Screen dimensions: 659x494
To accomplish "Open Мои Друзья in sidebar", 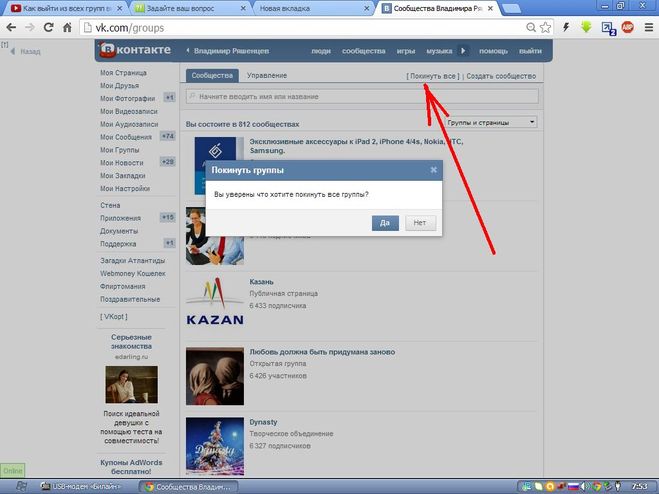I will coord(119,85).
